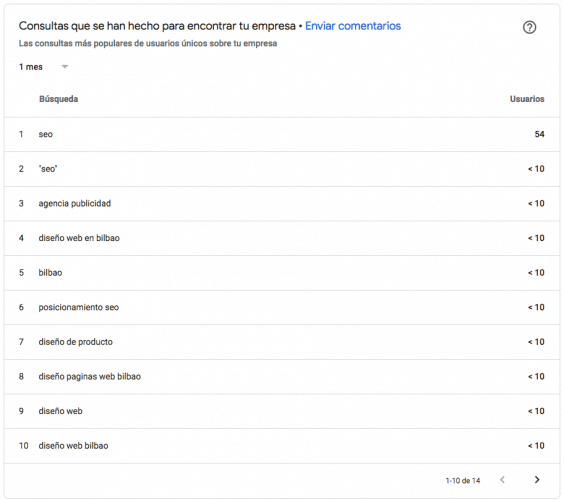Open the '1 mes' period dropdown
The width and height of the screenshot is (564, 500).
point(44,67)
